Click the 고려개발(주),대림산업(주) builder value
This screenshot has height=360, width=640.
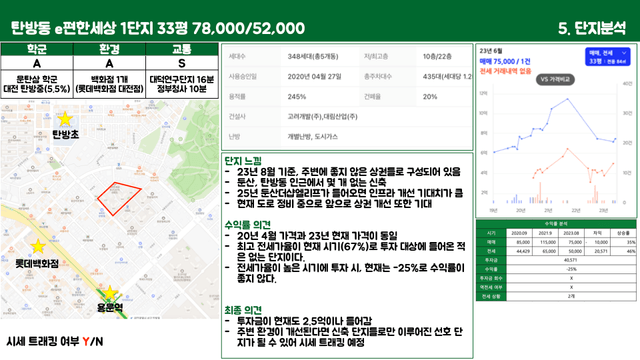[x=322, y=117]
